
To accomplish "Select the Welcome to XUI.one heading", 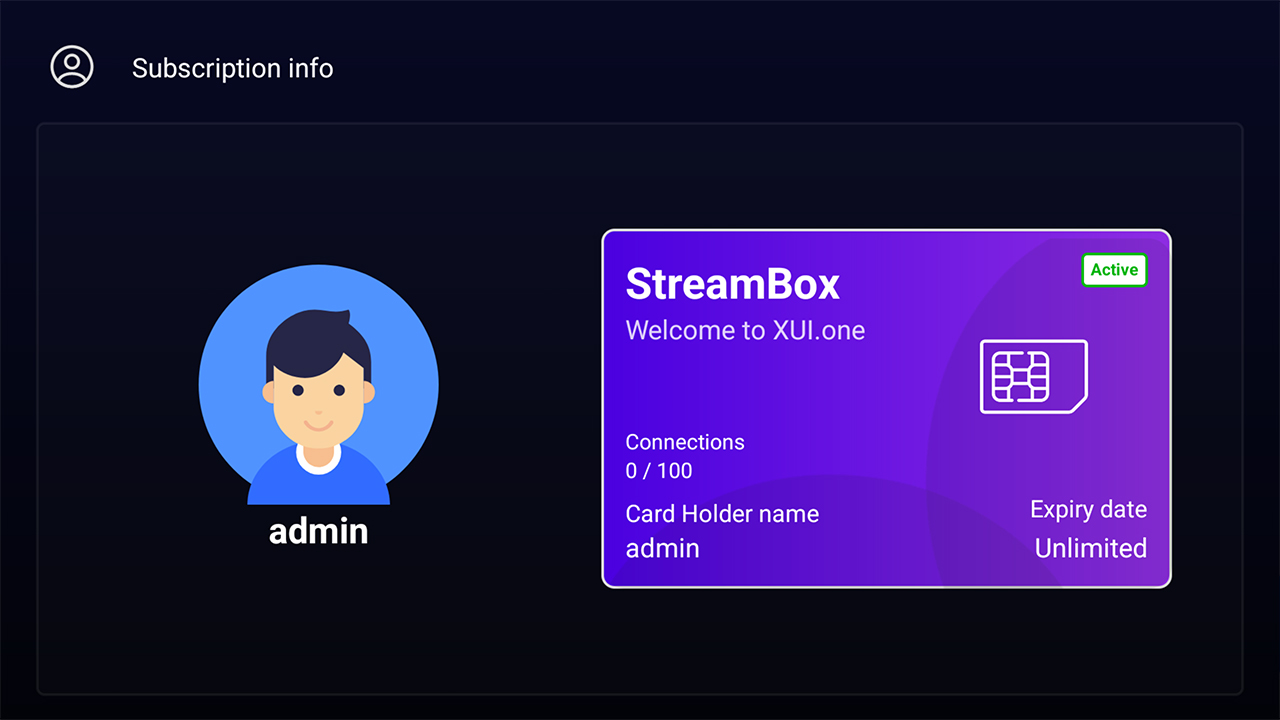I will tap(744, 330).
